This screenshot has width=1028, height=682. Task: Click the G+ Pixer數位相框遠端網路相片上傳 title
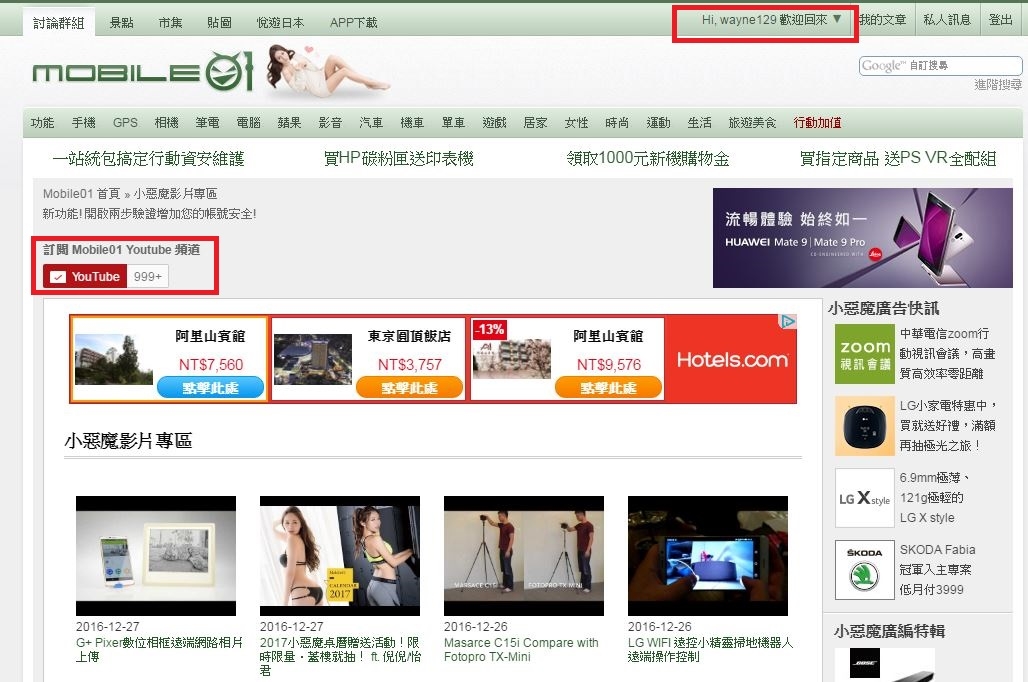coord(159,650)
